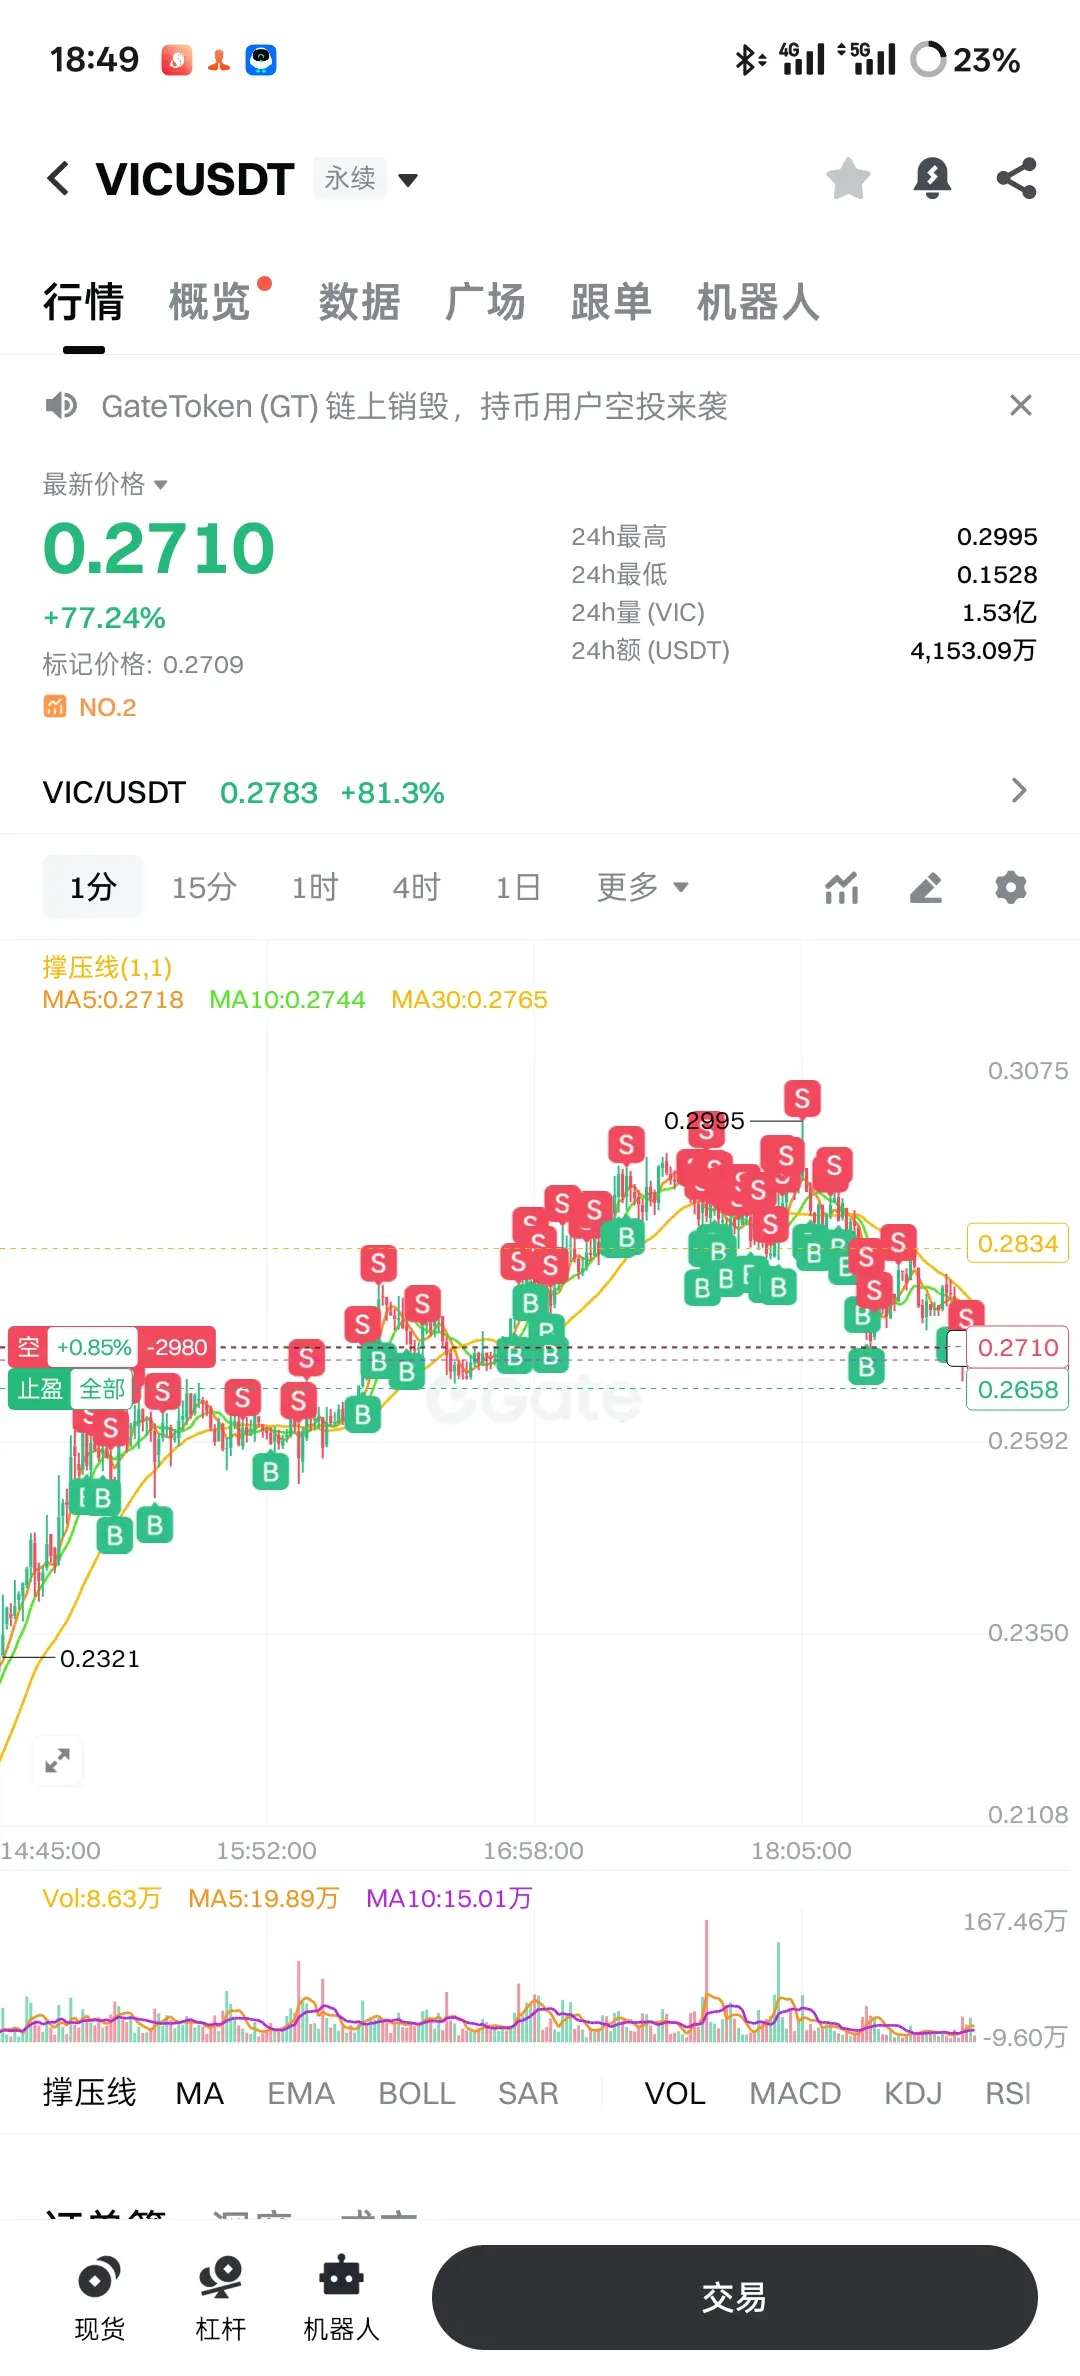Toggle the EMA indicator
The image size is (1080, 2376).
tap(301, 2093)
